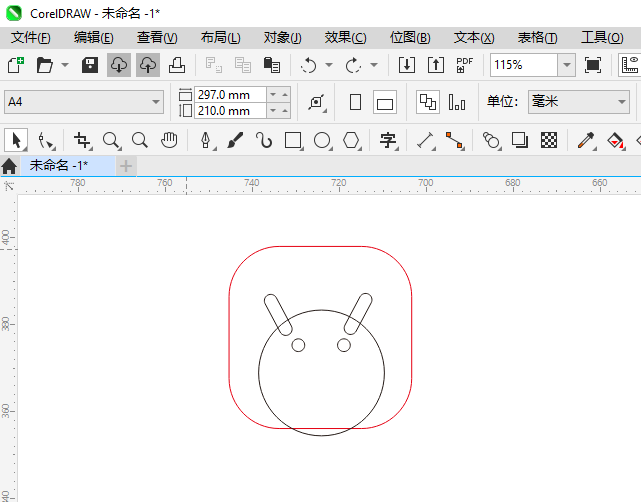Image resolution: width=641 pixels, height=502 pixels.
Task: Select the Blend effects tool
Action: (491, 141)
